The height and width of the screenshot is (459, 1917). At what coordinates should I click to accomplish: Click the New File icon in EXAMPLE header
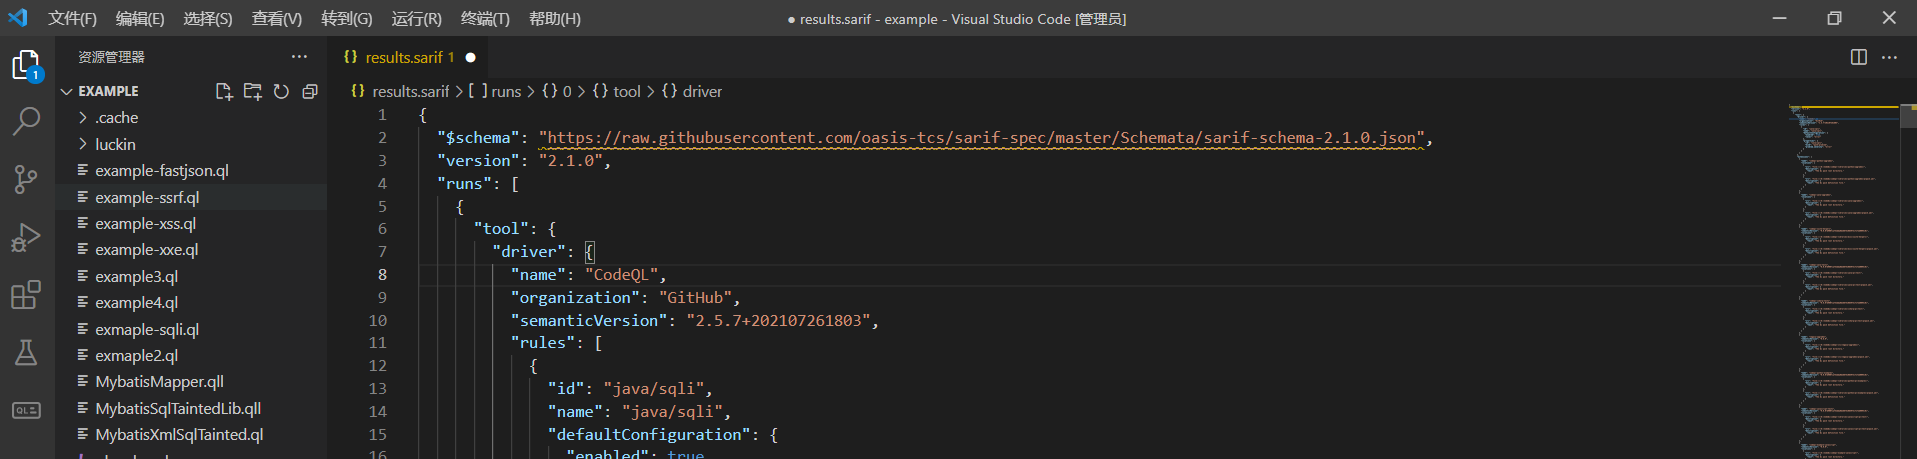tap(224, 91)
